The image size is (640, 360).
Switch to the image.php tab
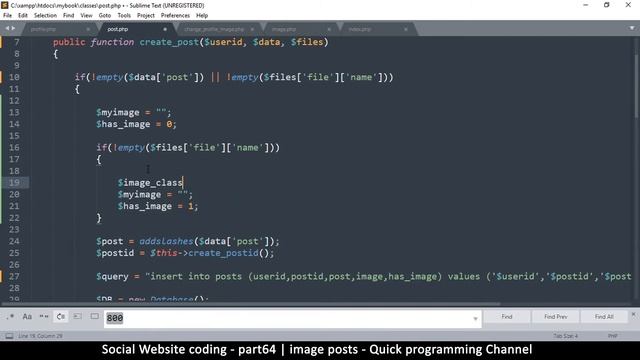[284, 29]
